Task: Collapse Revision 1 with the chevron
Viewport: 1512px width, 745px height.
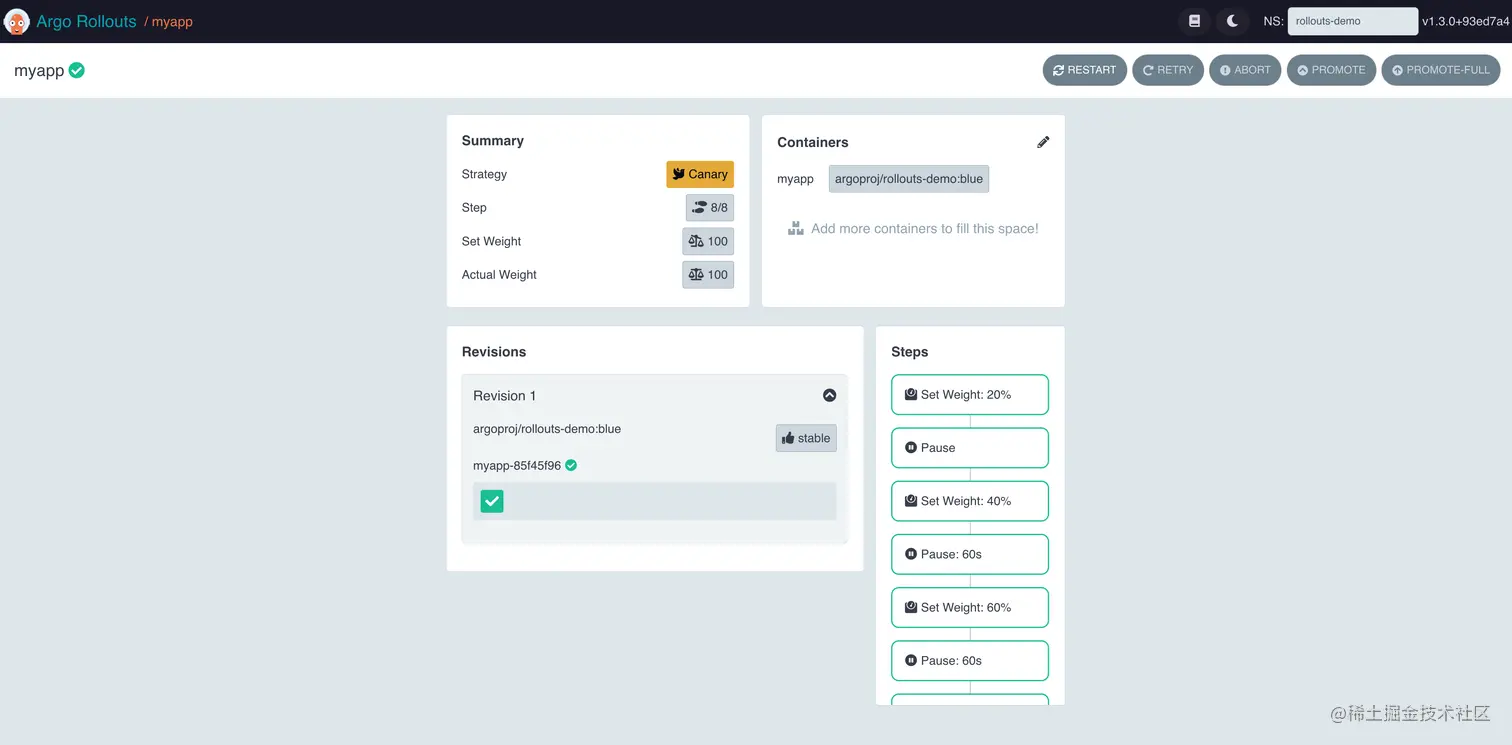Action: click(x=829, y=396)
